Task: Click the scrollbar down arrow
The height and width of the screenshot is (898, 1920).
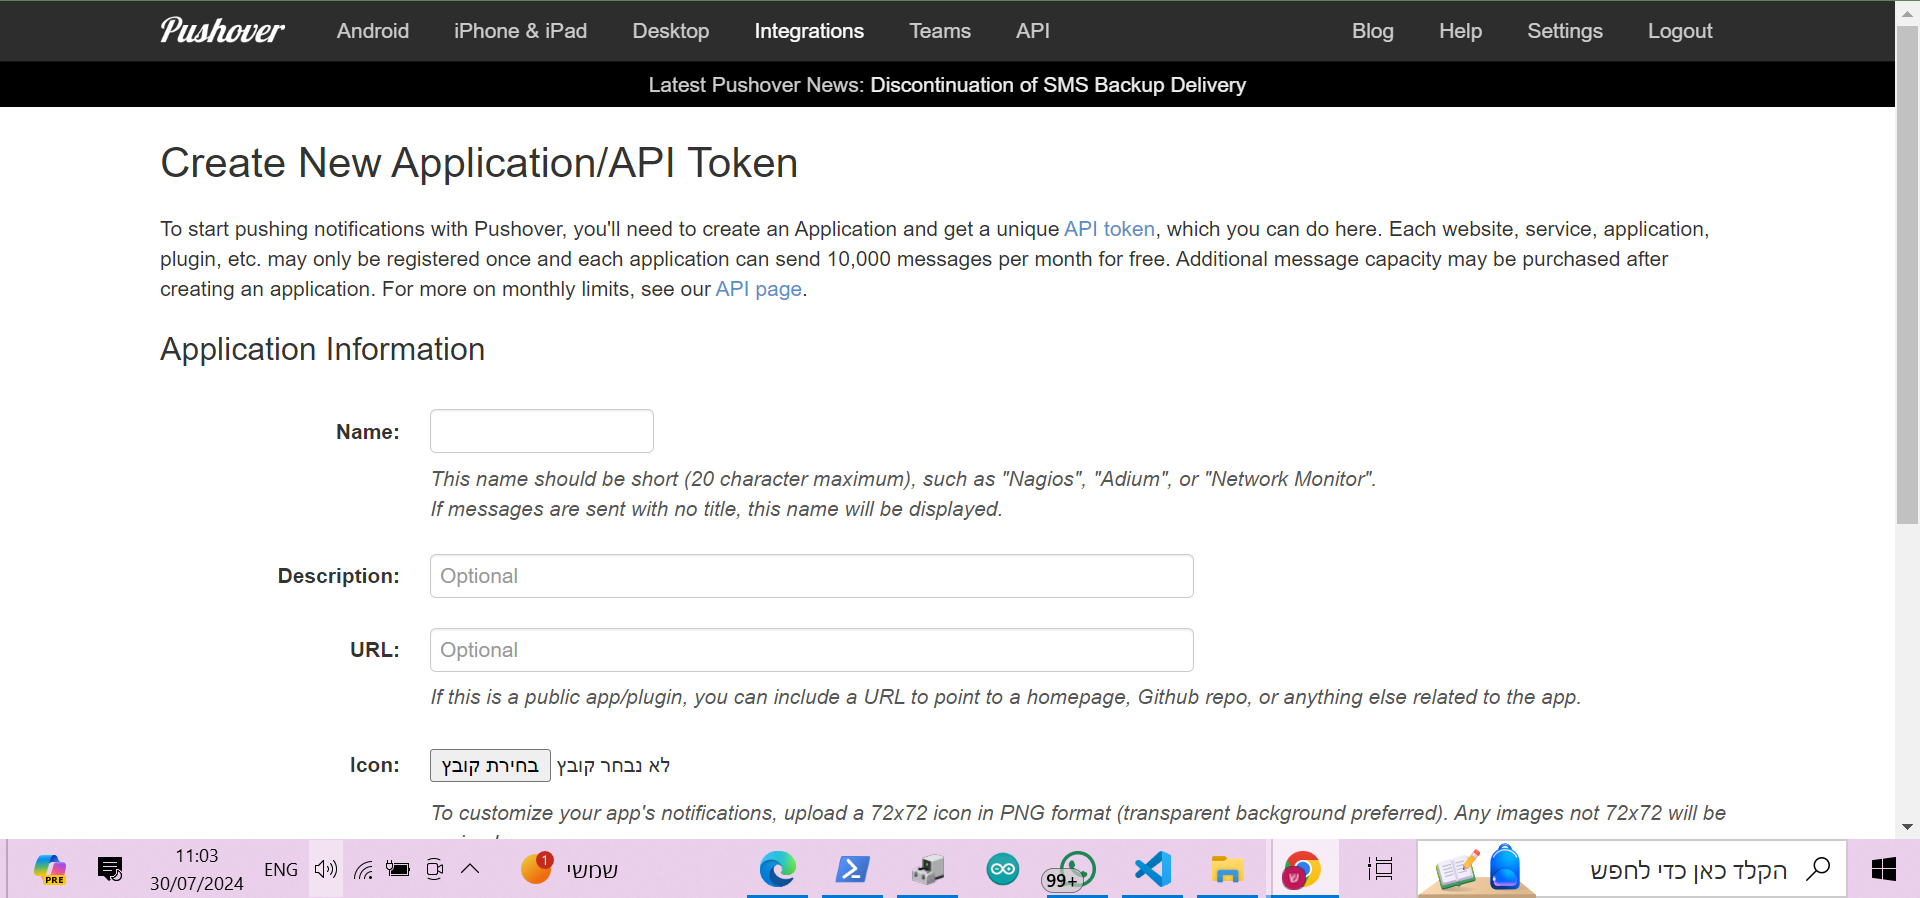Action: [1907, 828]
